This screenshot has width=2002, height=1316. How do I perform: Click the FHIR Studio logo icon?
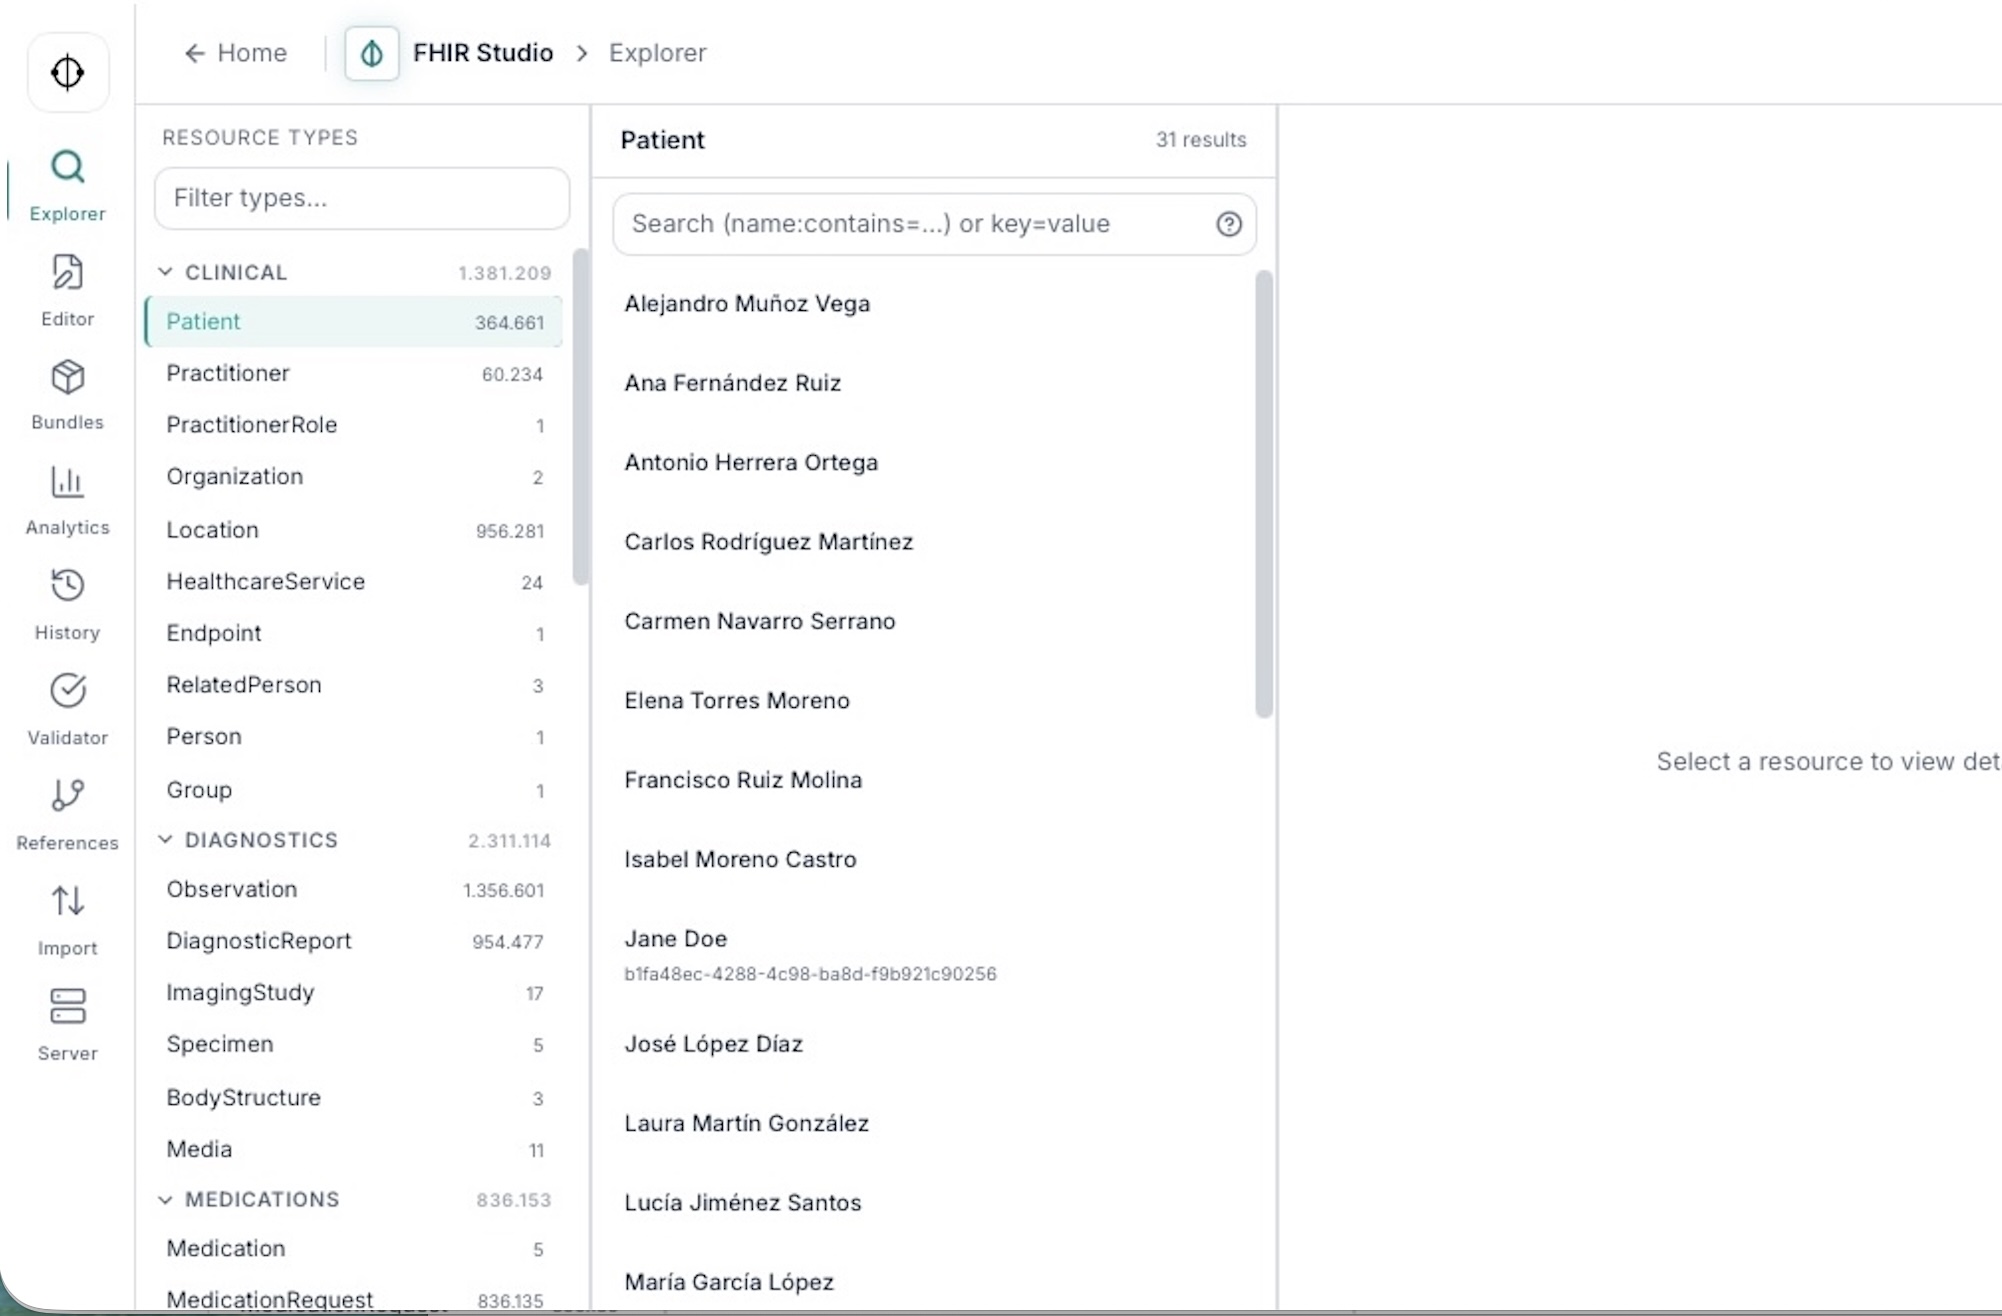[370, 53]
